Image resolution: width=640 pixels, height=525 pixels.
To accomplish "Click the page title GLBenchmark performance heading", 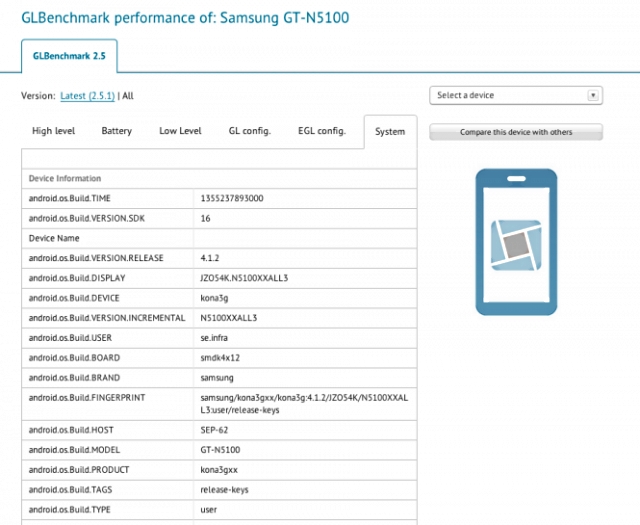I will click(x=185, y=18).
